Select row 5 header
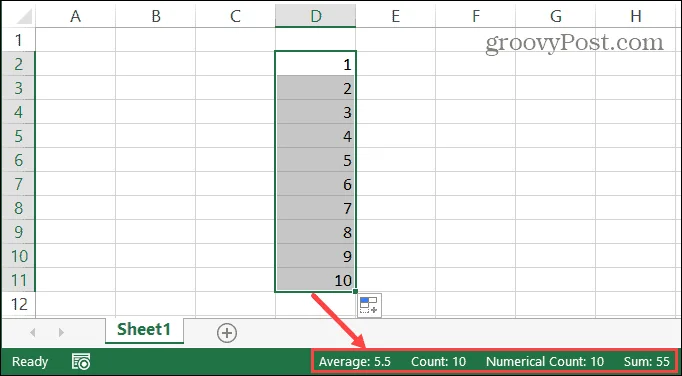 pos(18,136)
